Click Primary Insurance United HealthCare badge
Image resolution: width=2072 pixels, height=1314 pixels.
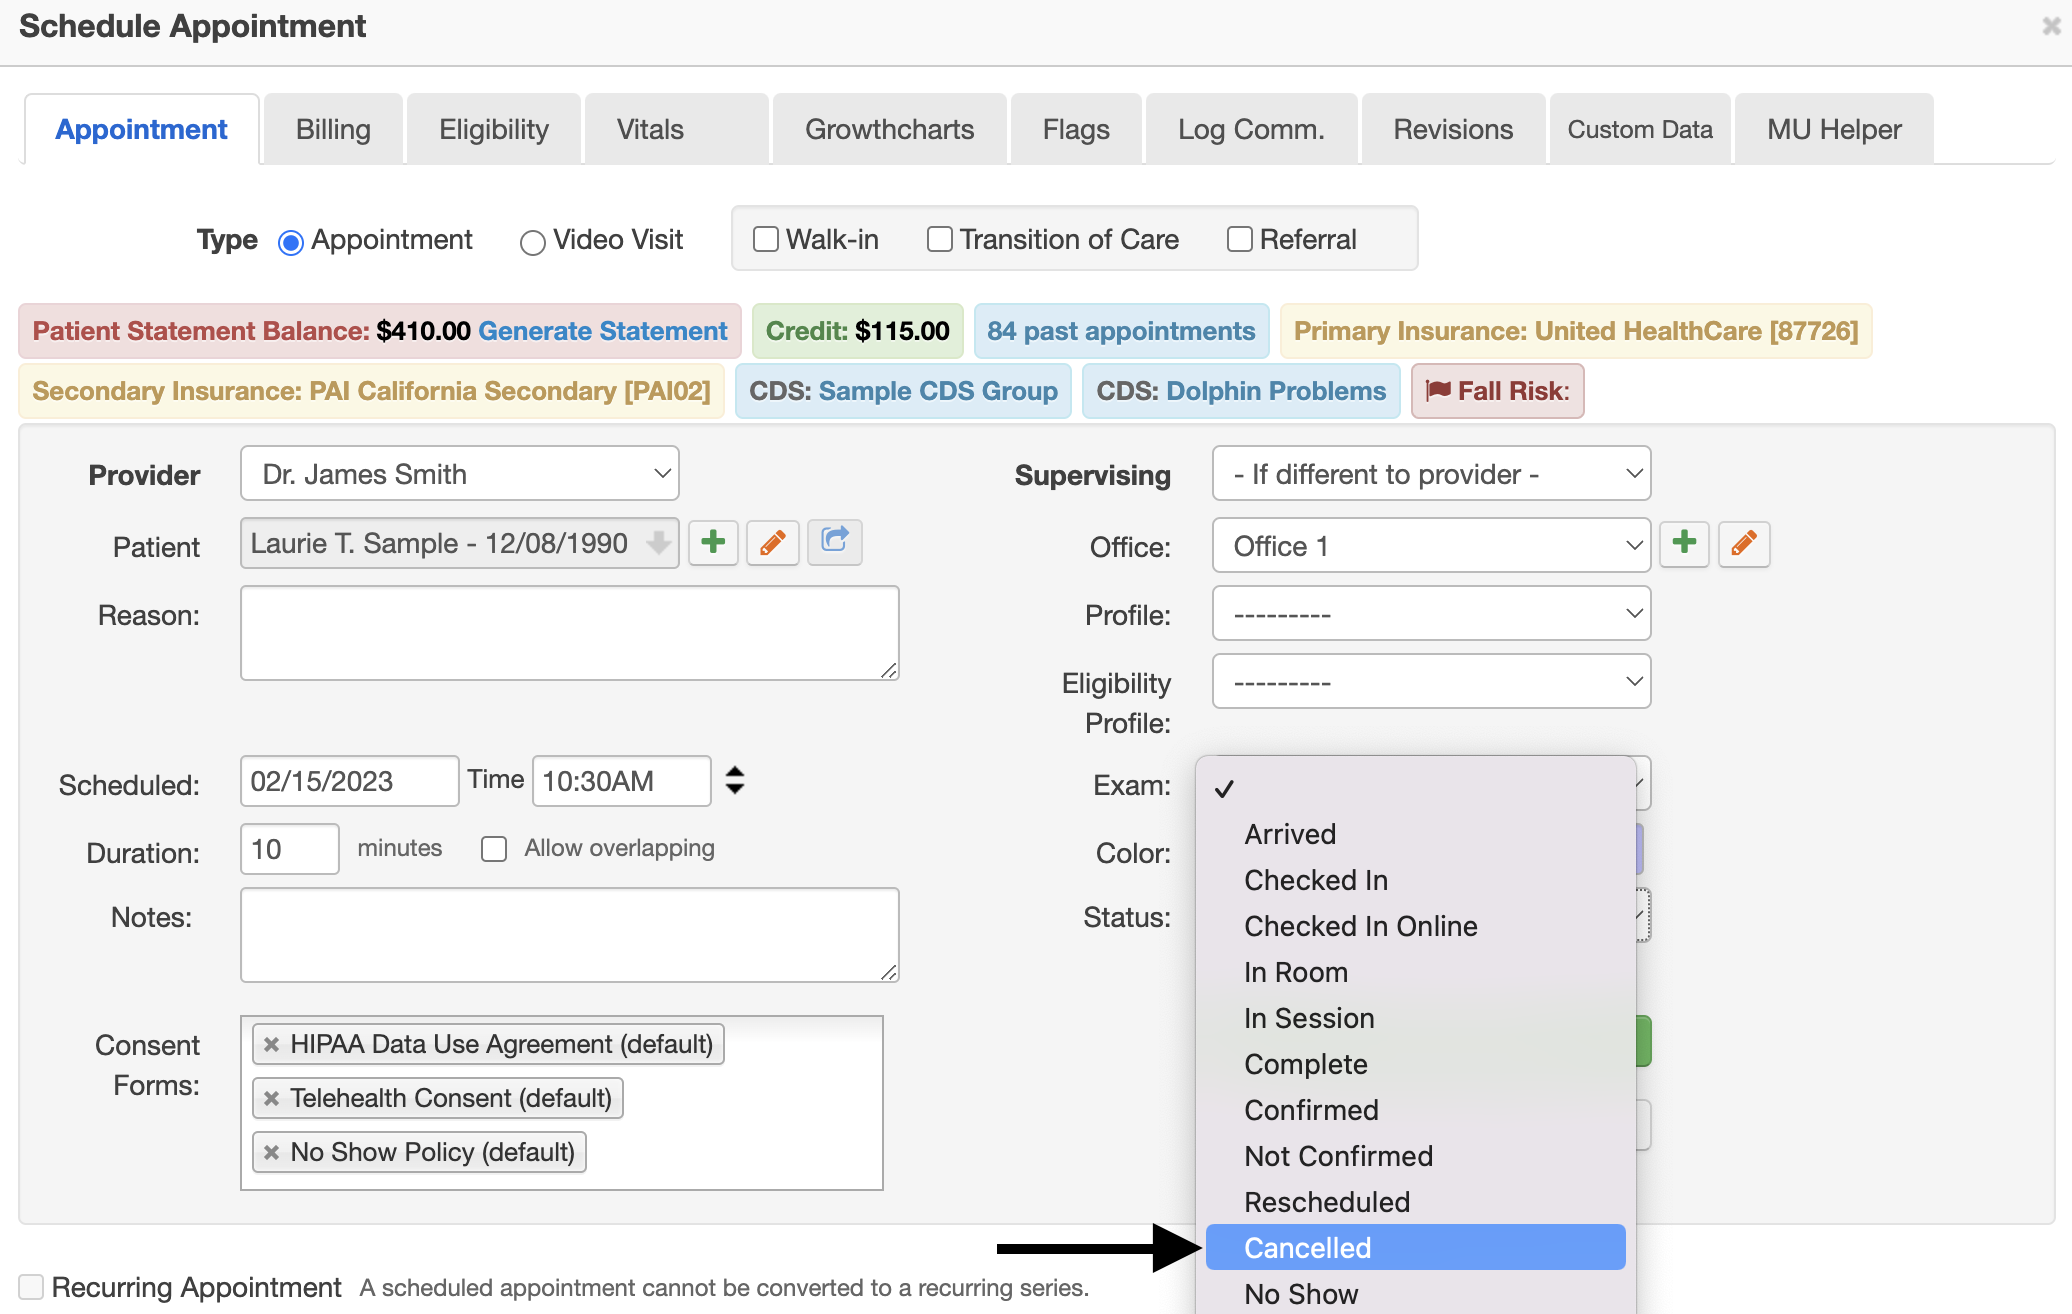[1576, 331]
